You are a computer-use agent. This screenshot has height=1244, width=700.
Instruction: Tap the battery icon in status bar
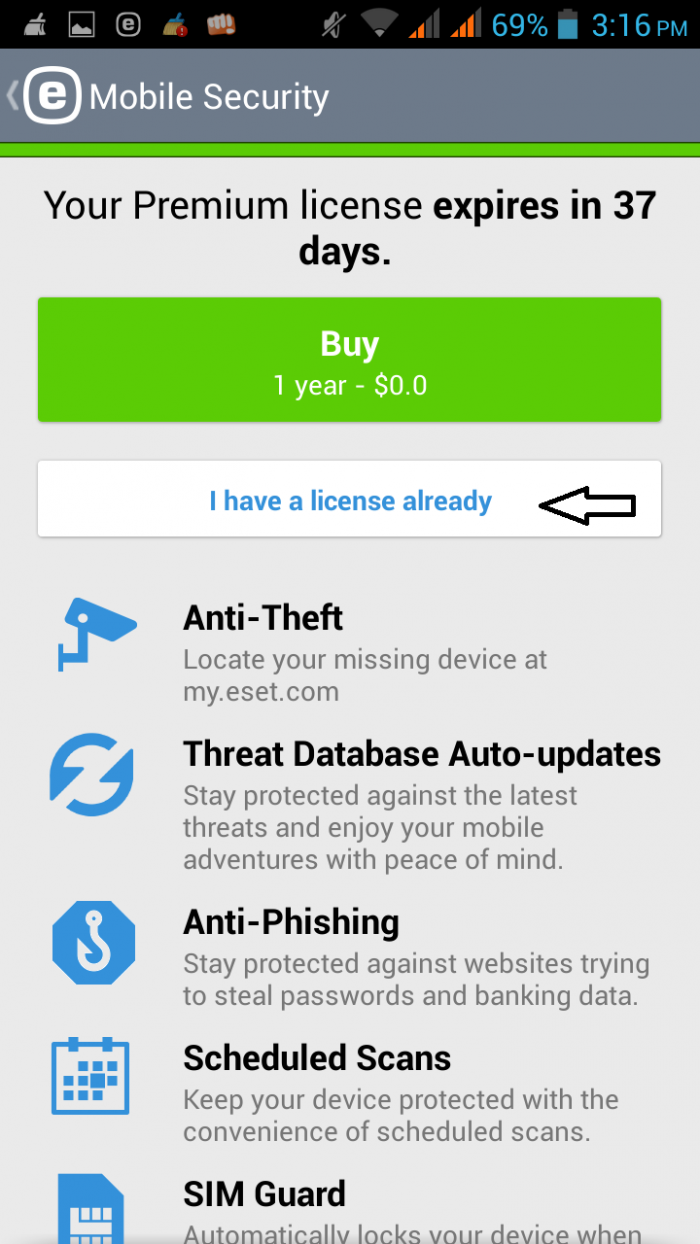pos(568,25)
